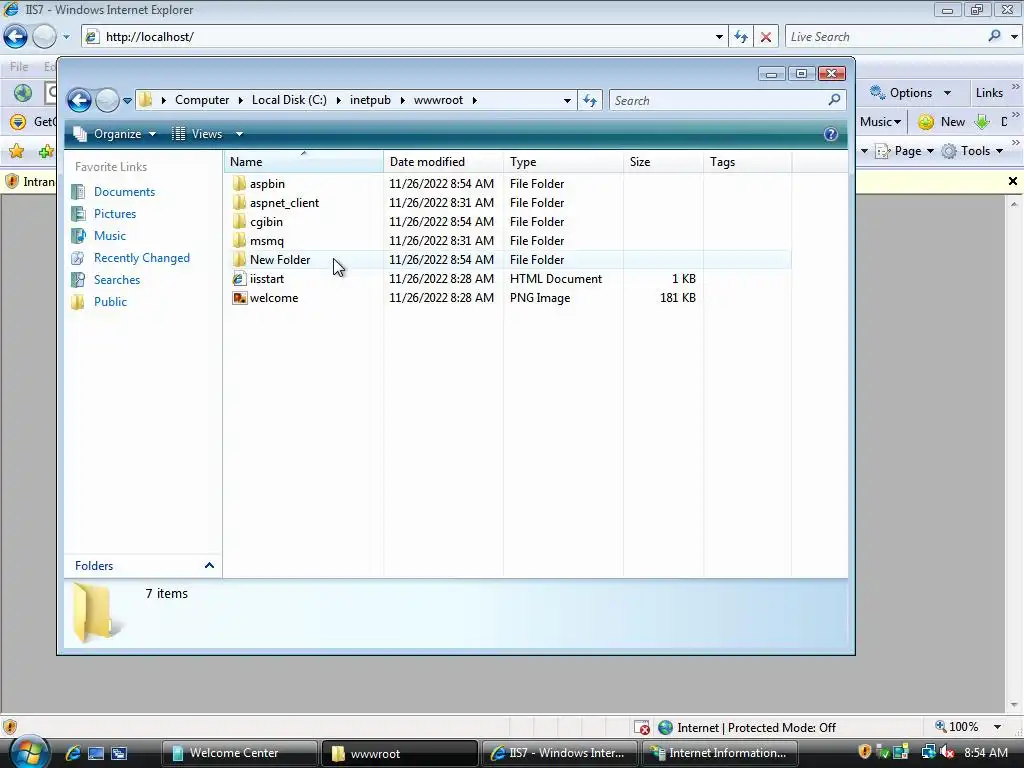Open the Explorer address bar history dropdown

point(567,101)
